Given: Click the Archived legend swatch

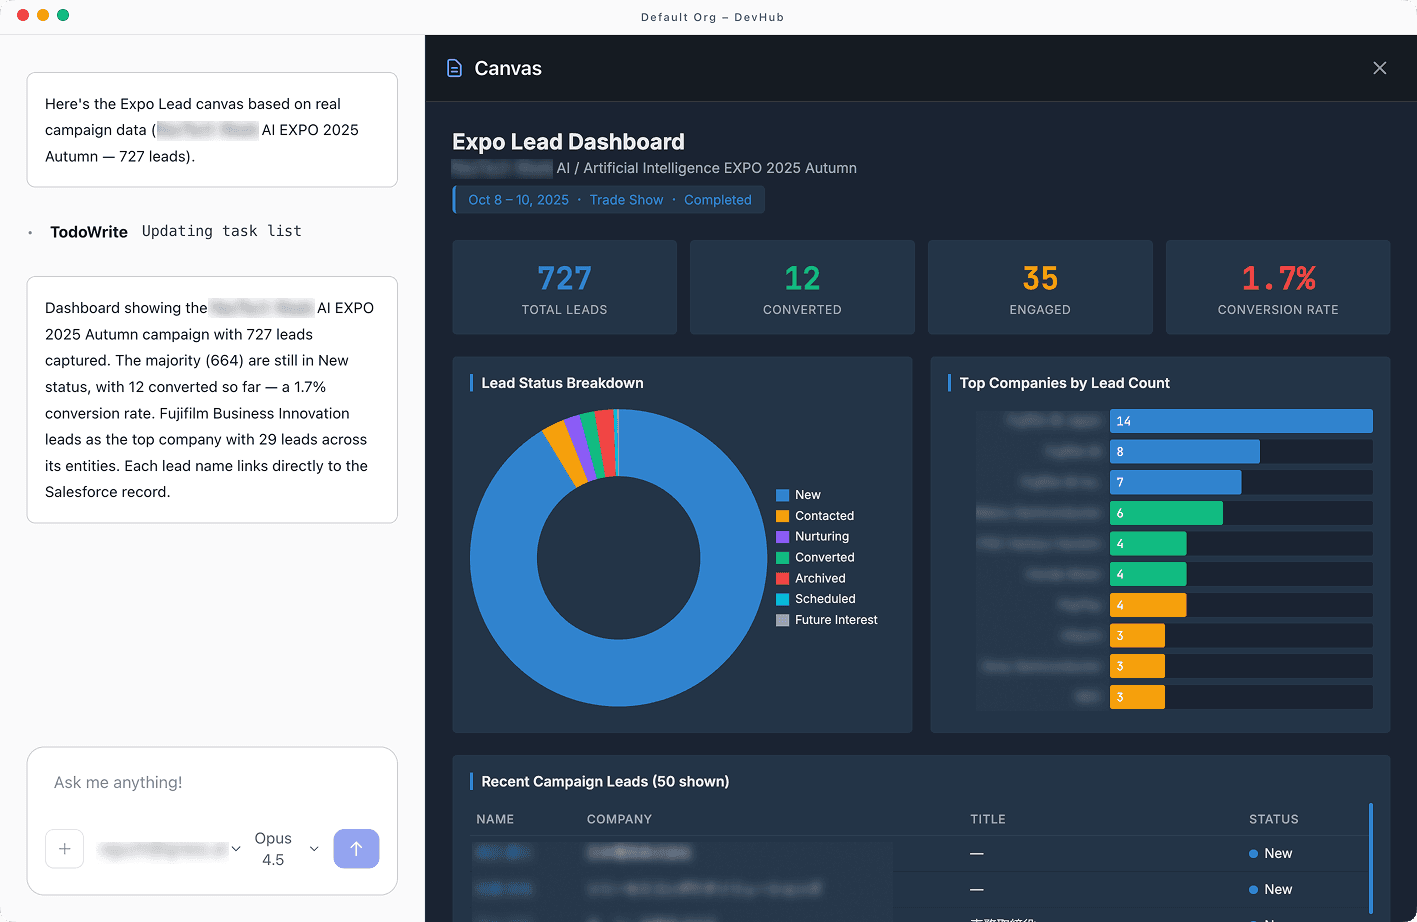Looking at the screenshot, I should [x=783, y=578].
